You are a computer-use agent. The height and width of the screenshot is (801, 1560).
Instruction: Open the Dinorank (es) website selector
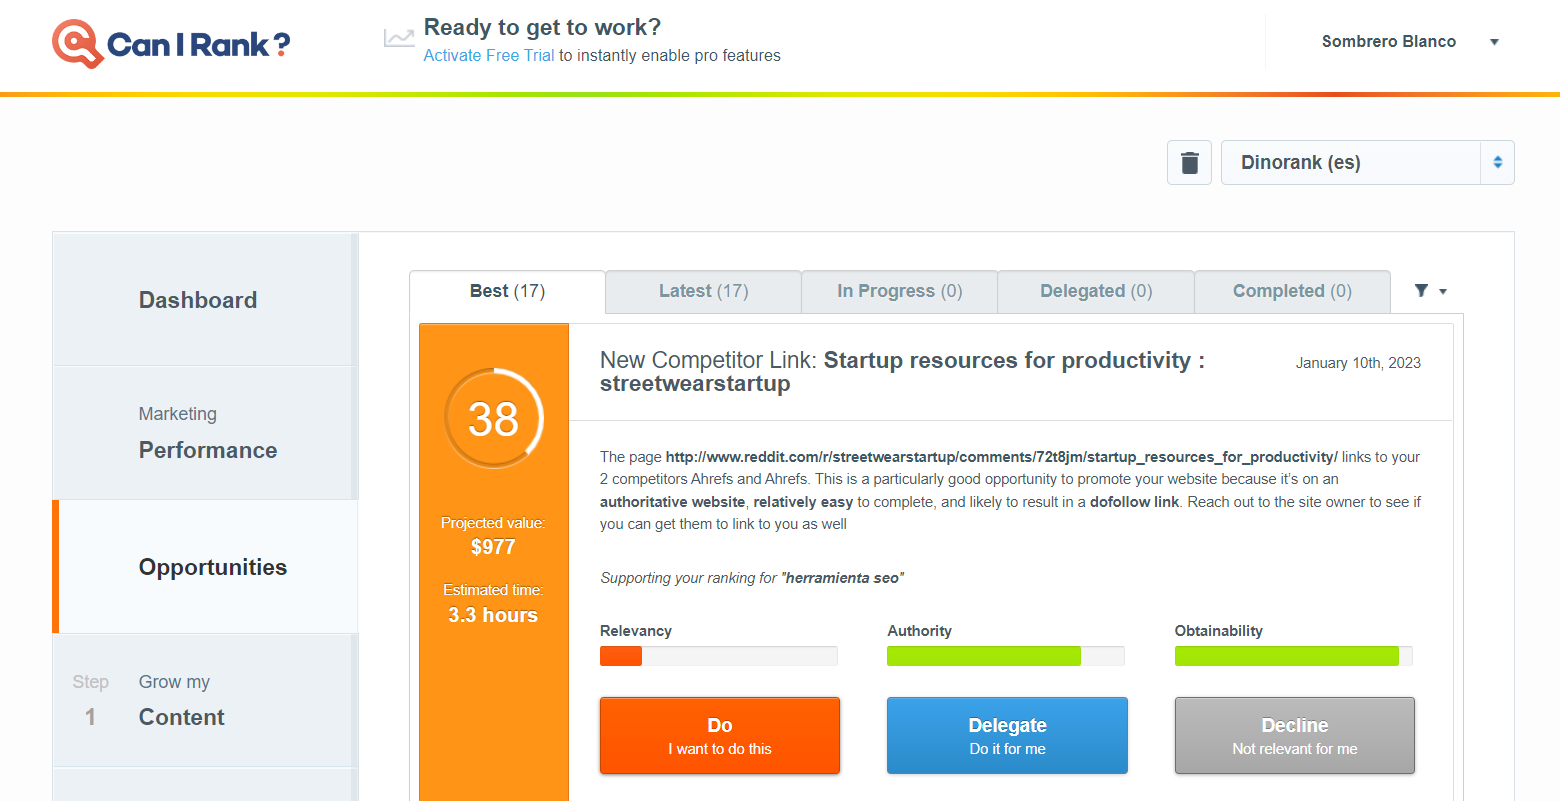(x=1367, y=162)
